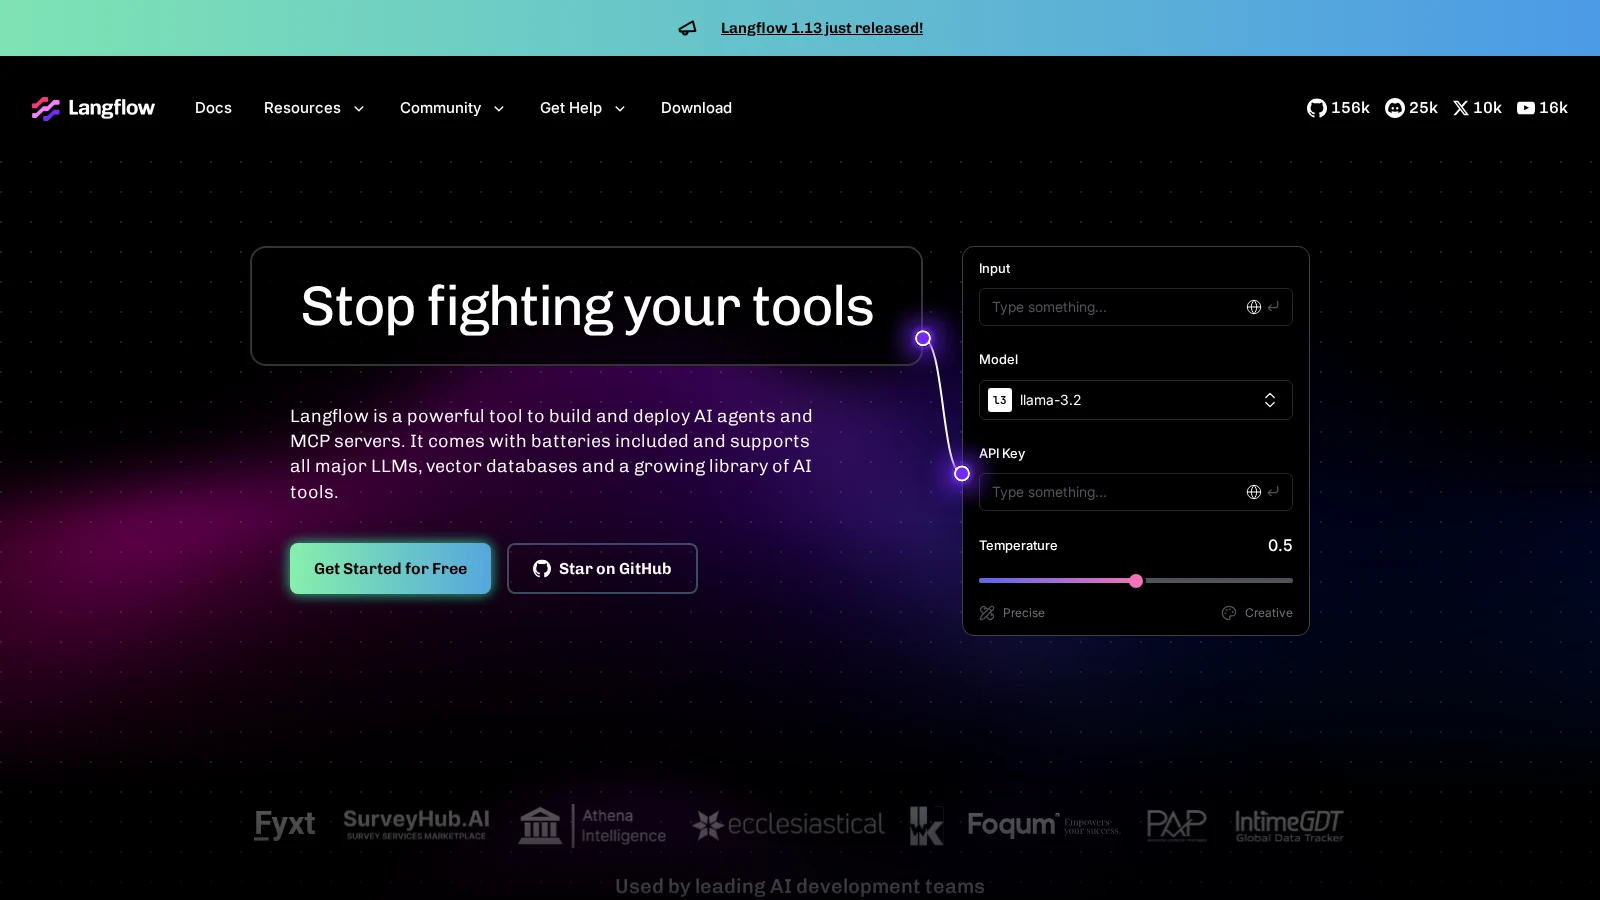
Task: Click the ecclesiastical logo
Action: pos(789,825)
